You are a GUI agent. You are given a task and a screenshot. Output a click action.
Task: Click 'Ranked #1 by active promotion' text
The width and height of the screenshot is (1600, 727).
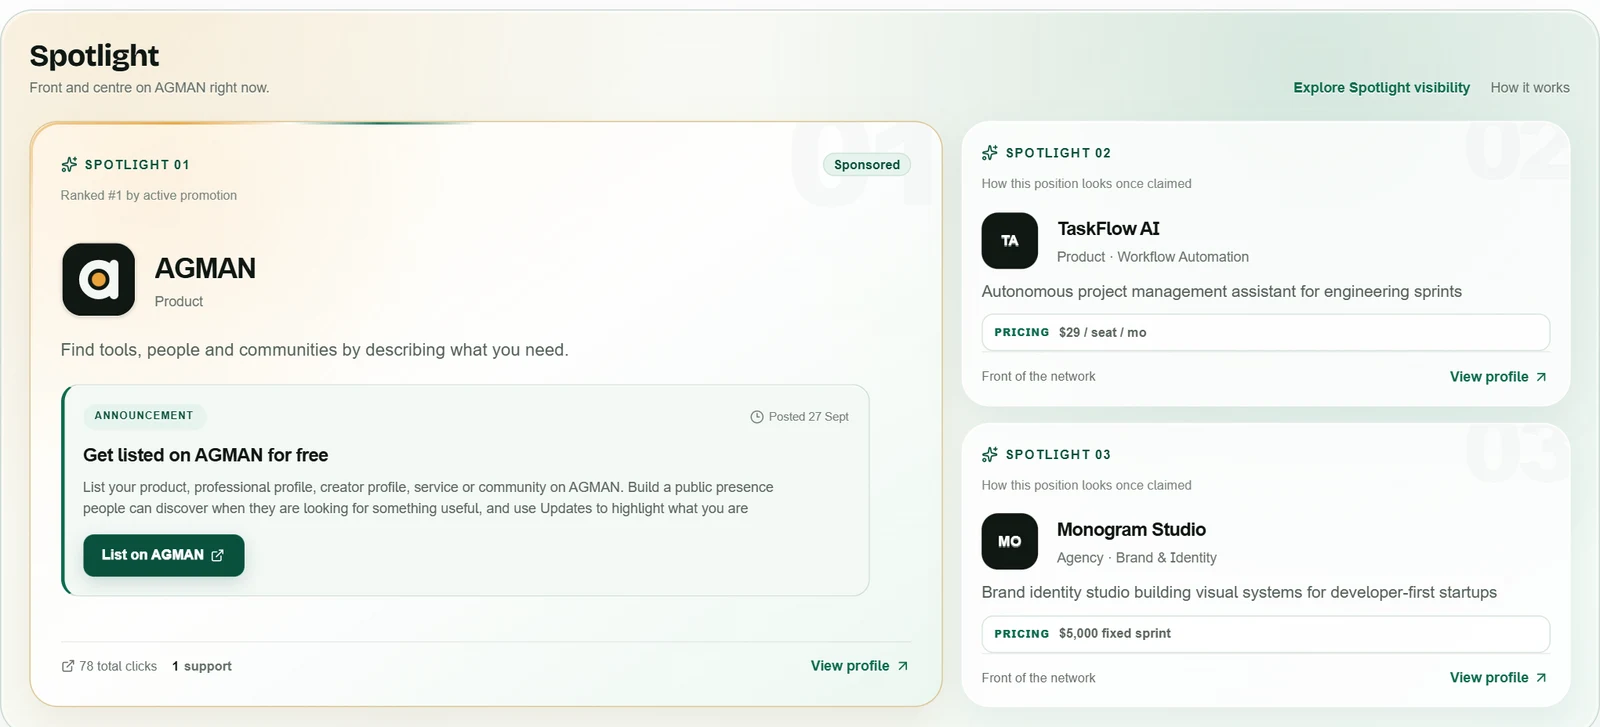pyautogui.click(x=149, y=196)
